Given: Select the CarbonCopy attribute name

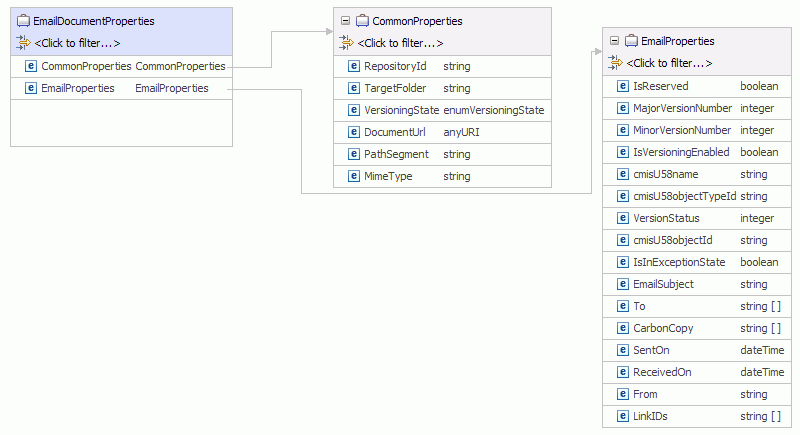Looking at the screenshot, I should click(663, 328).
